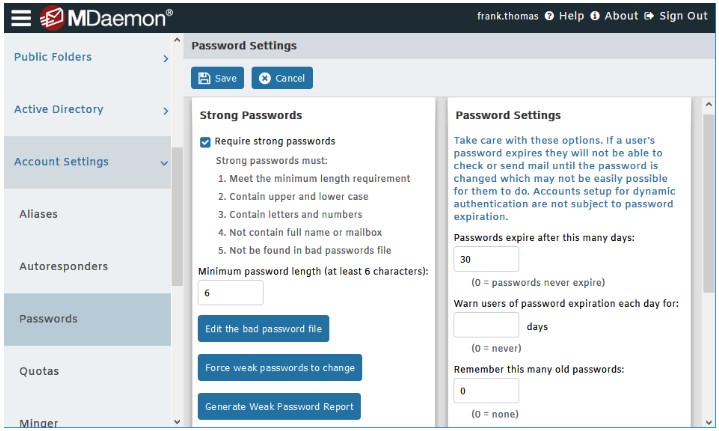
Task: Click the Minimum password length field
Action: click(x=231, y=293)
